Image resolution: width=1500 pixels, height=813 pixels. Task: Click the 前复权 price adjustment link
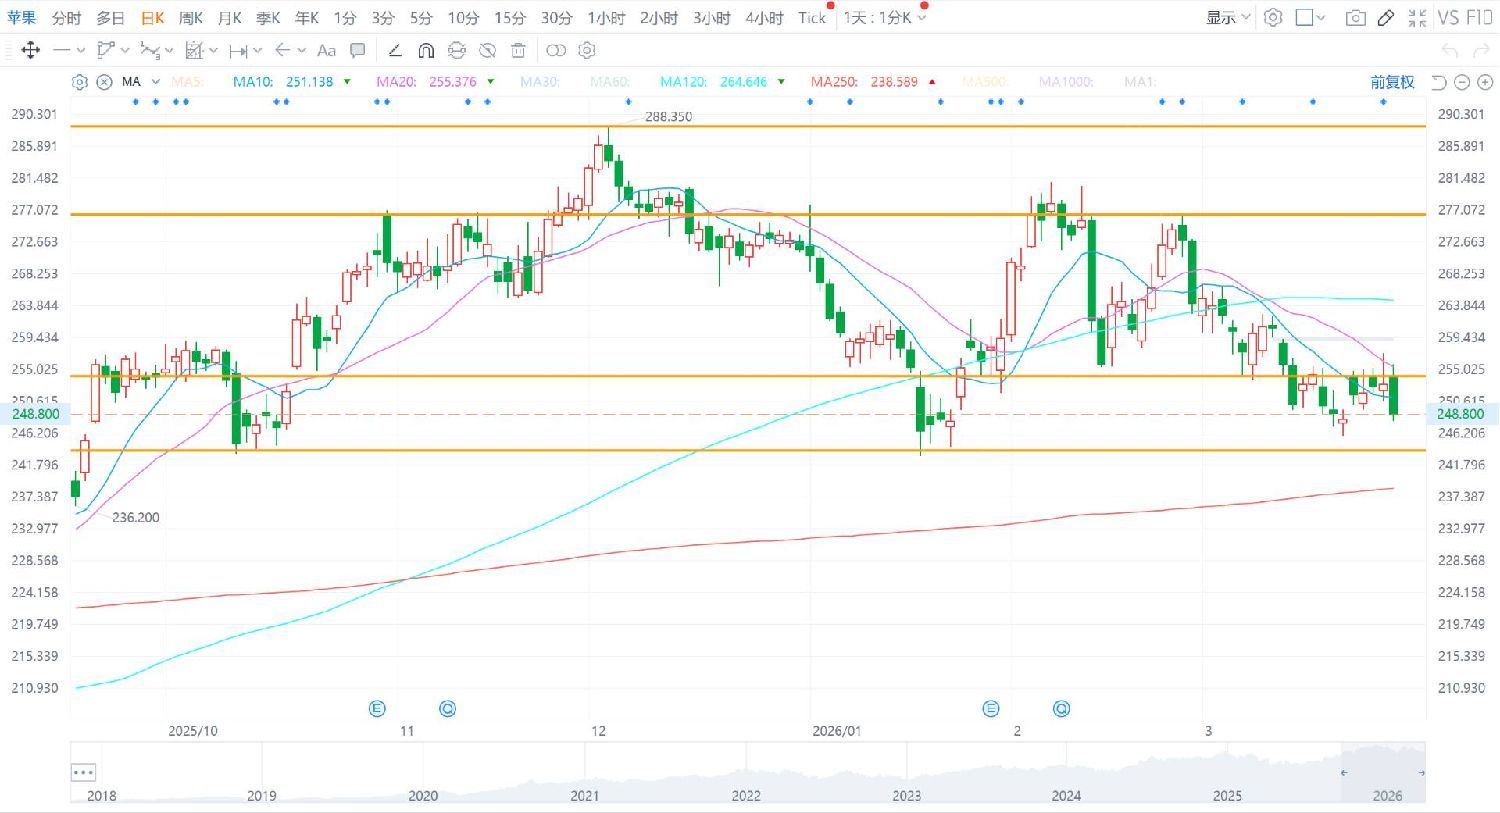pyautogui.click(x=1392, y=82)
